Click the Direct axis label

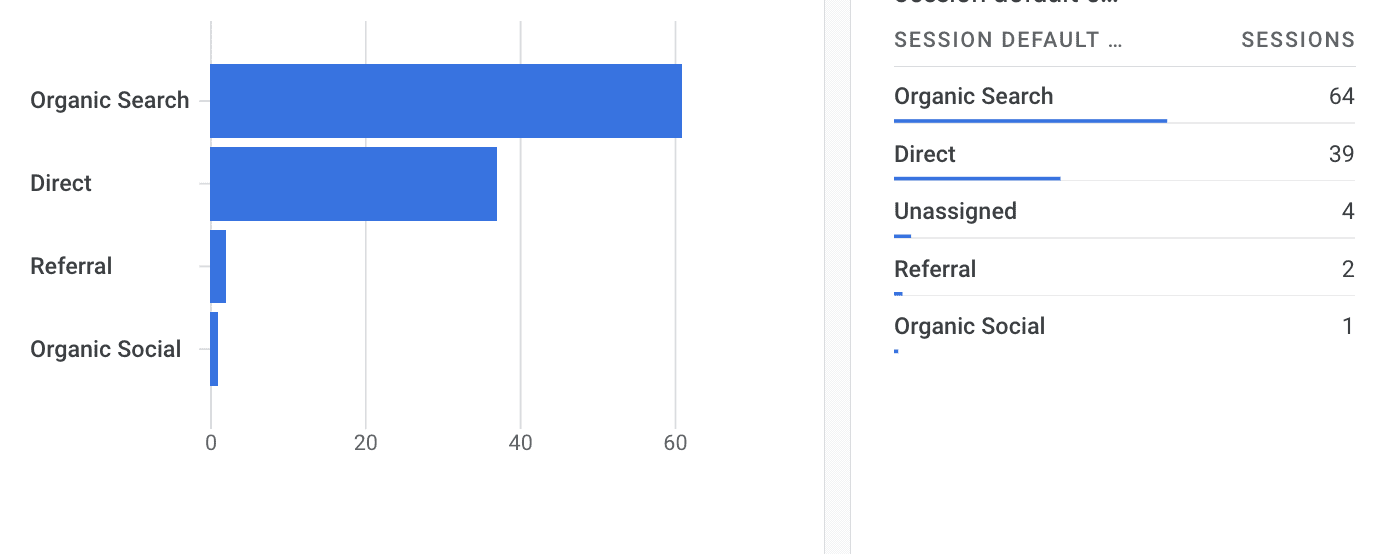click(x=61, y=184)
